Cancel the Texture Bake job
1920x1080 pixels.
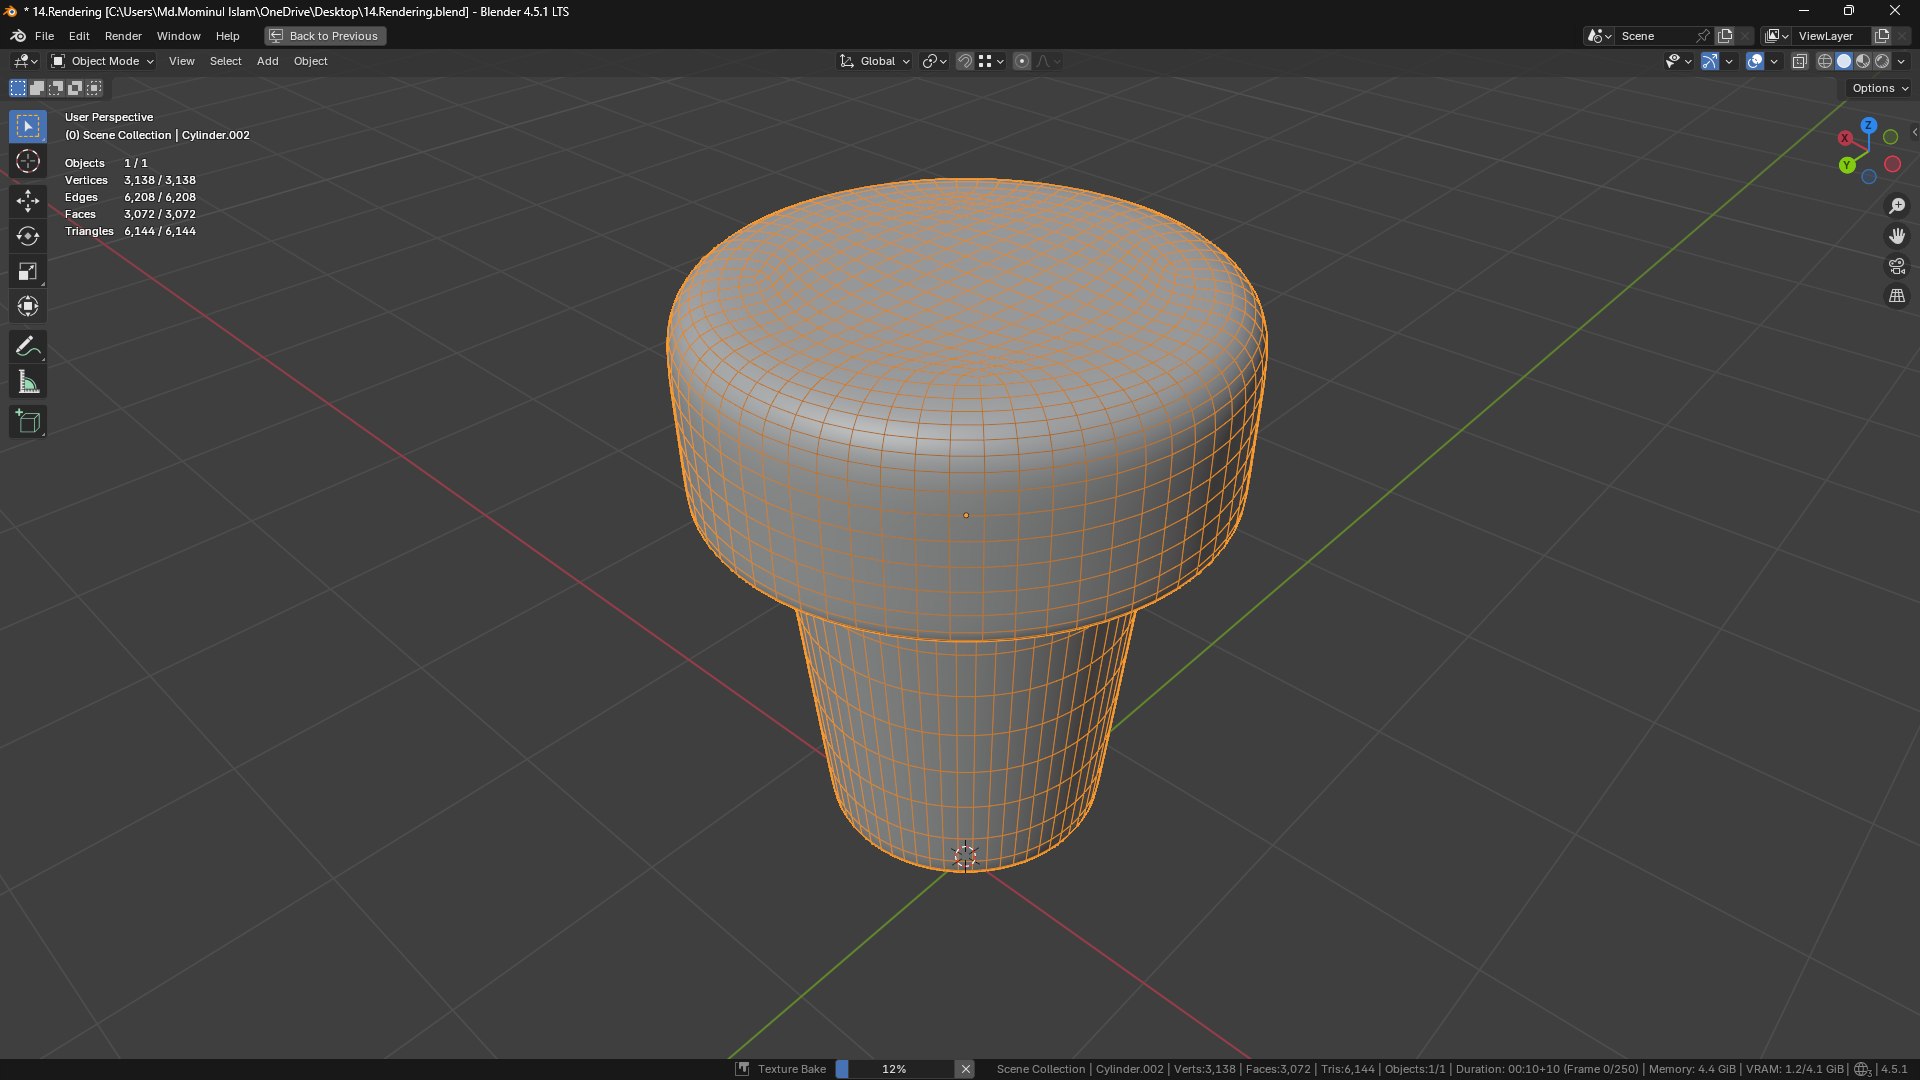[965, 1069]
